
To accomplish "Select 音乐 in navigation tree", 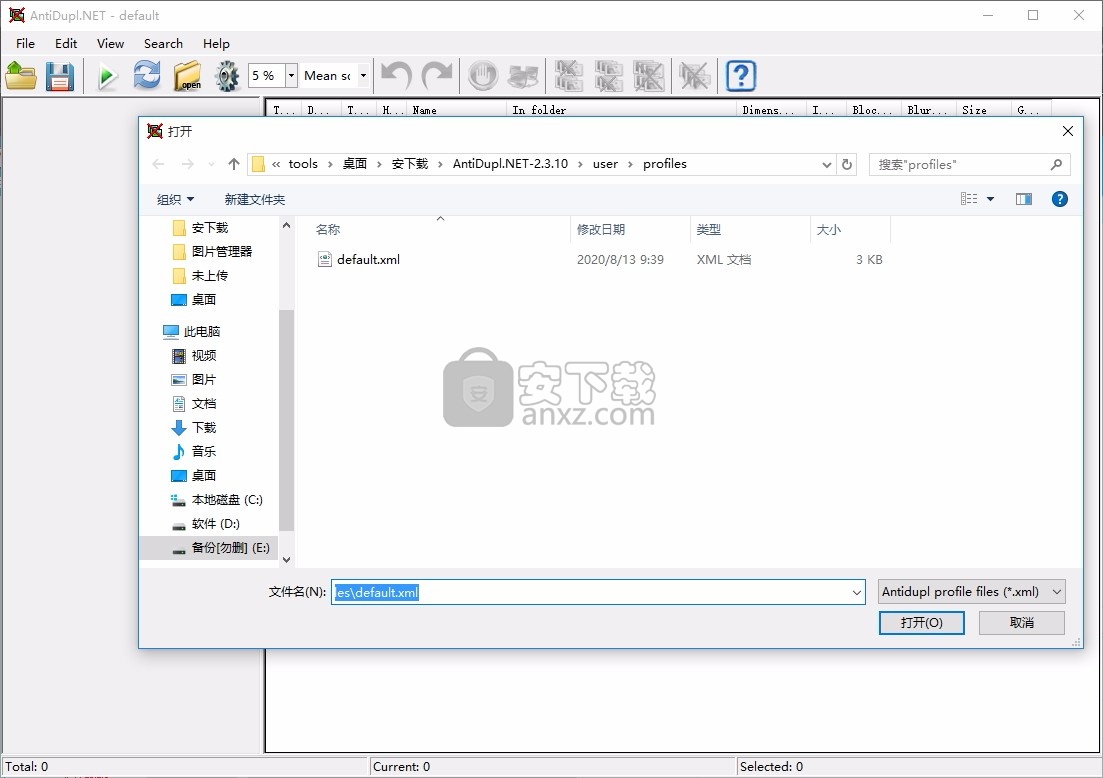I will coord(203,452).
